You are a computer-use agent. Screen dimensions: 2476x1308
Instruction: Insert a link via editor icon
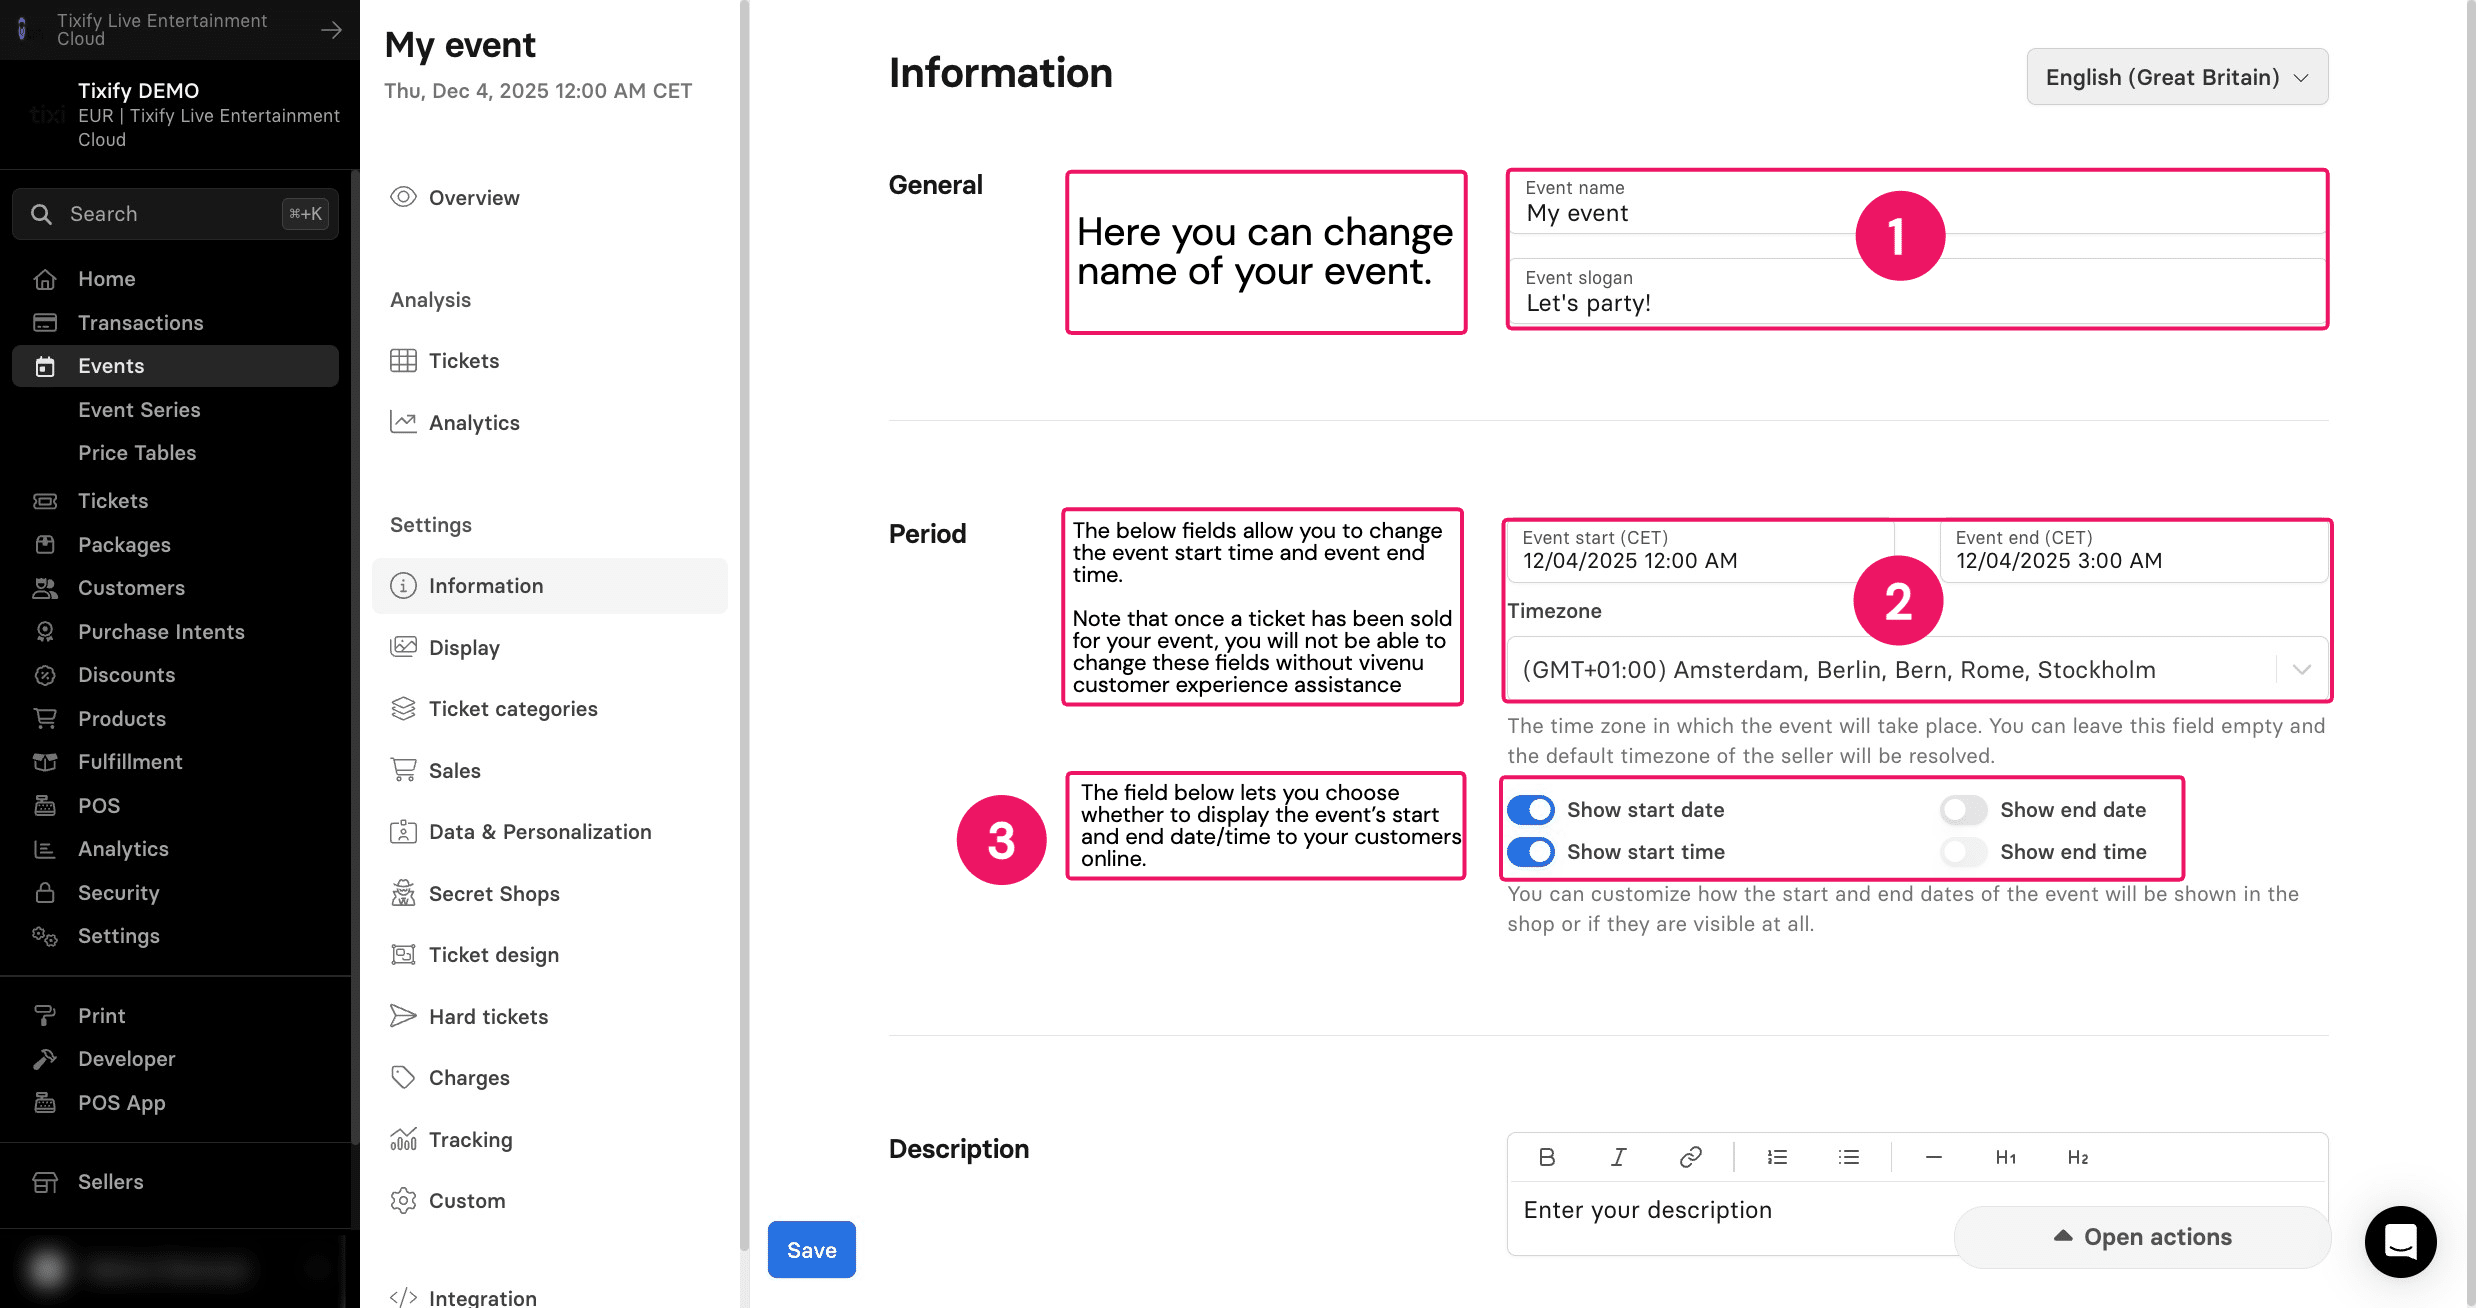1690,1157
